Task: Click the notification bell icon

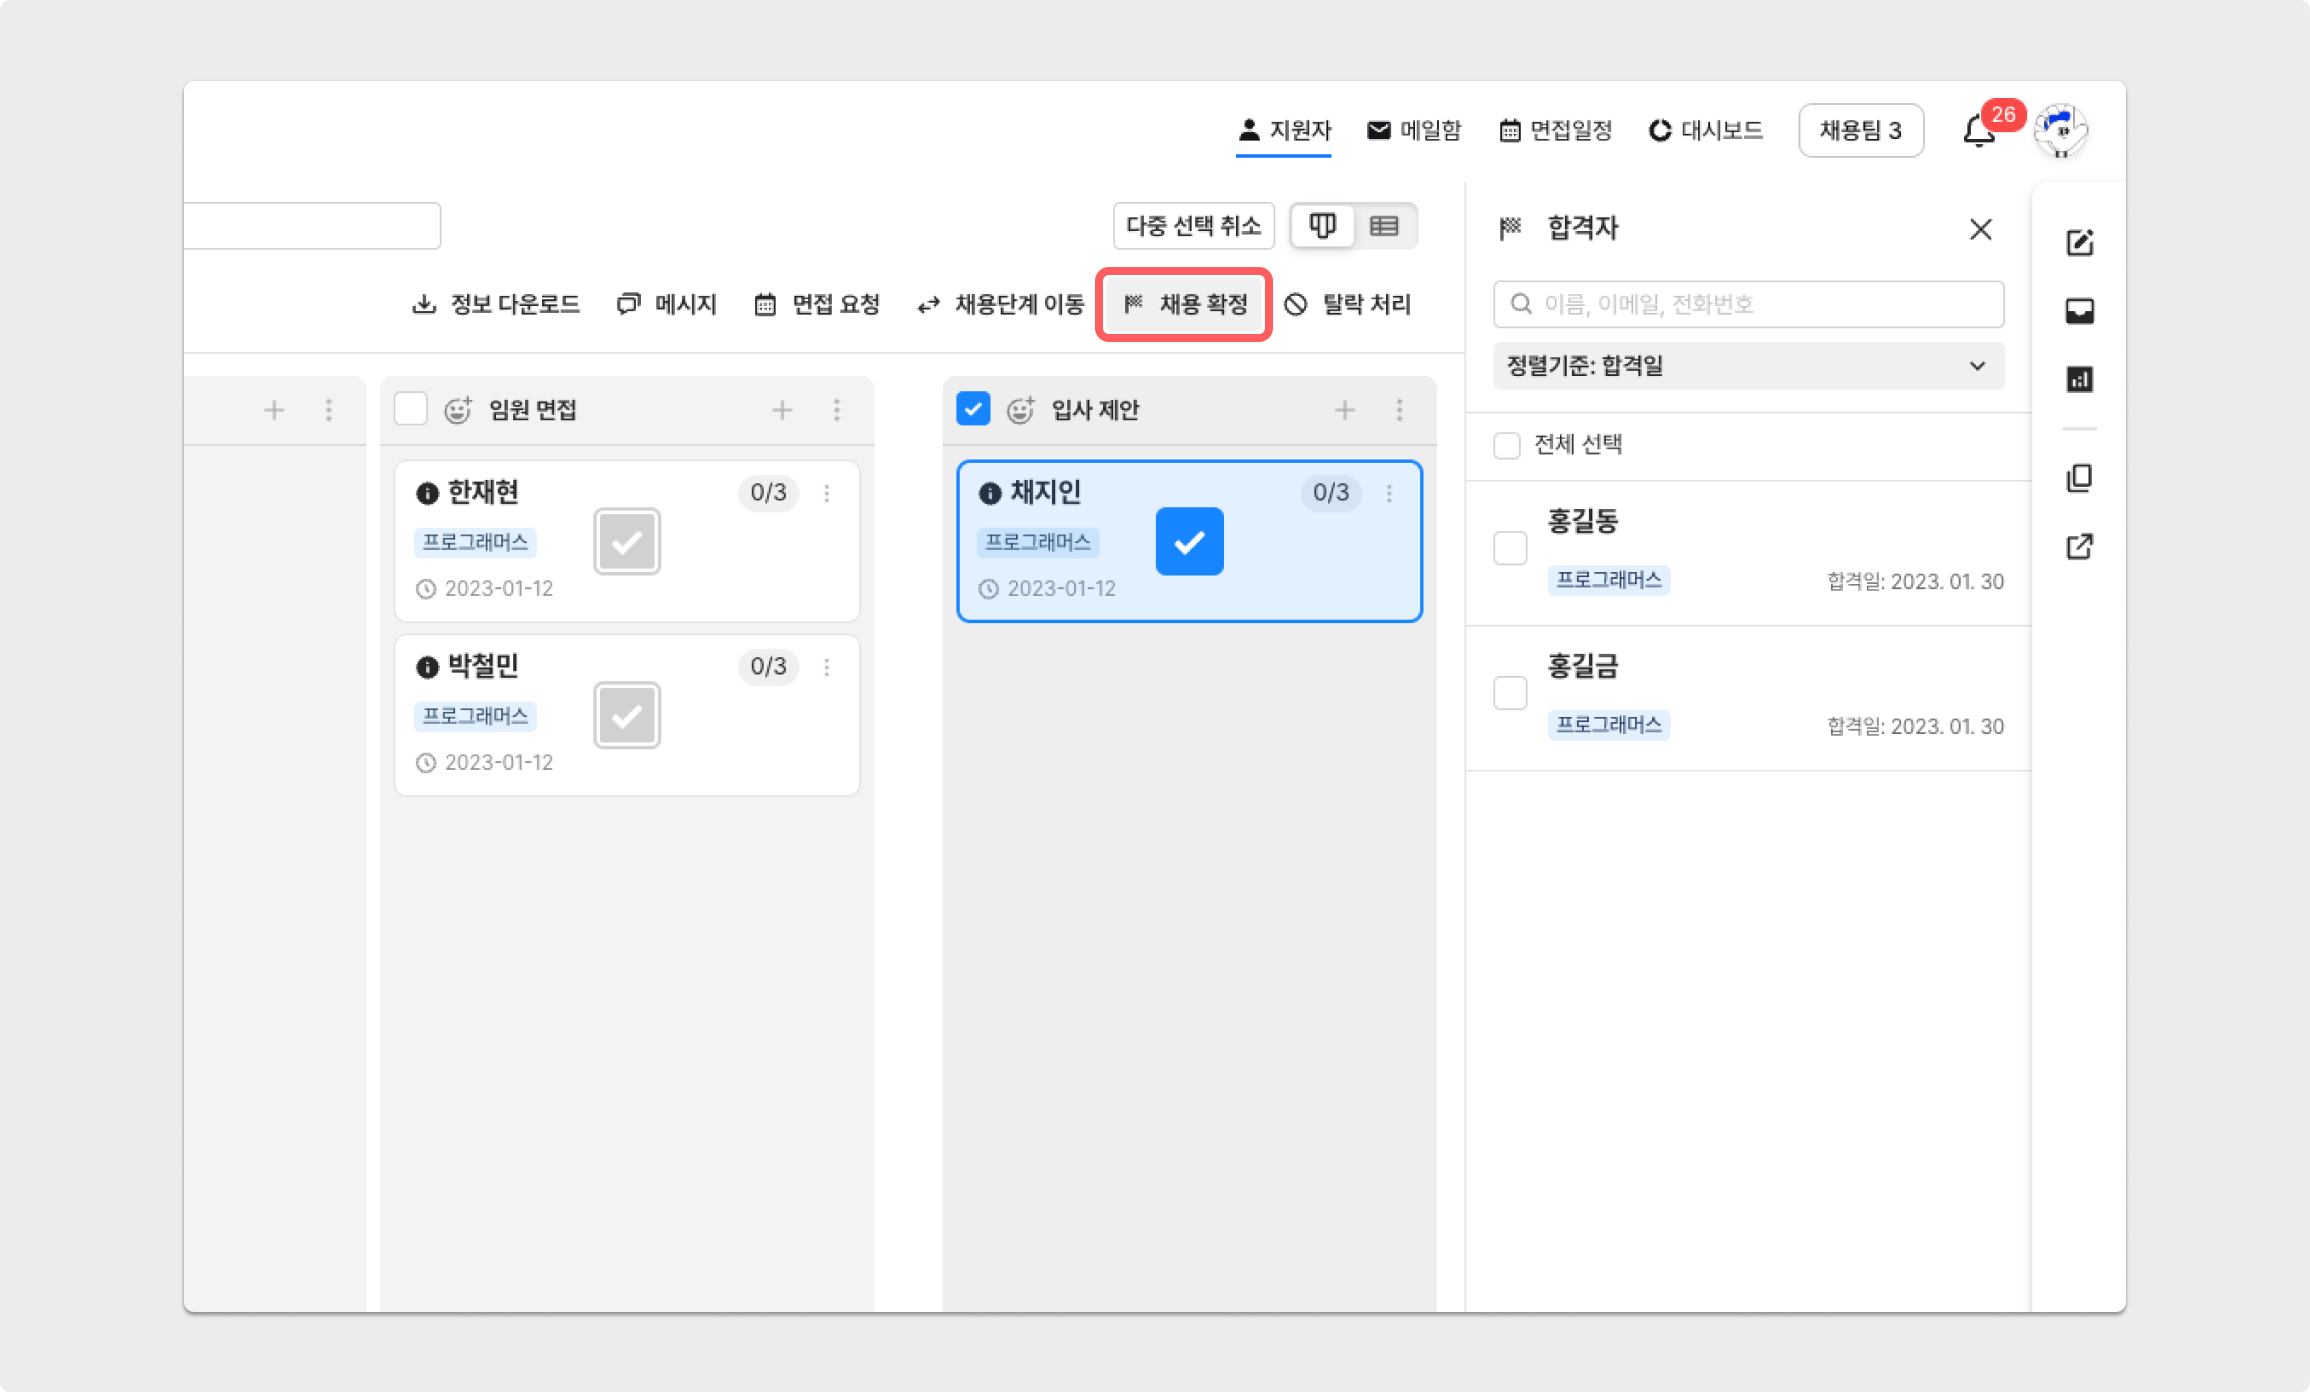Action: [1977, 132]
